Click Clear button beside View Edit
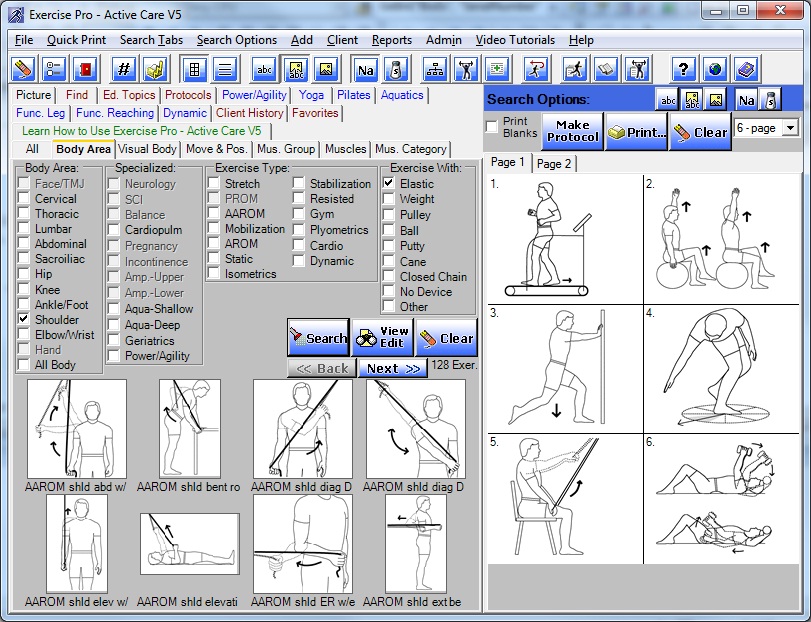This screenshot has width=811, height=622. [x=446, y=338]
